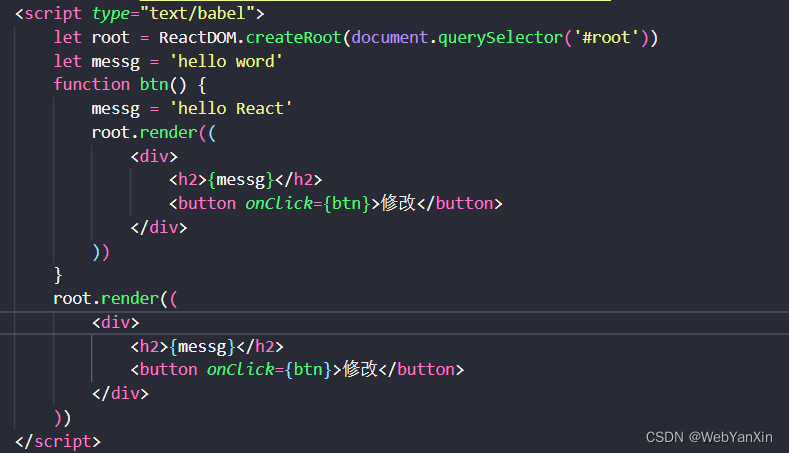Click ReactDOM.createRoot call text
Image resolution: width=789 pixels, height=453 pixels.
pos(250,37)
